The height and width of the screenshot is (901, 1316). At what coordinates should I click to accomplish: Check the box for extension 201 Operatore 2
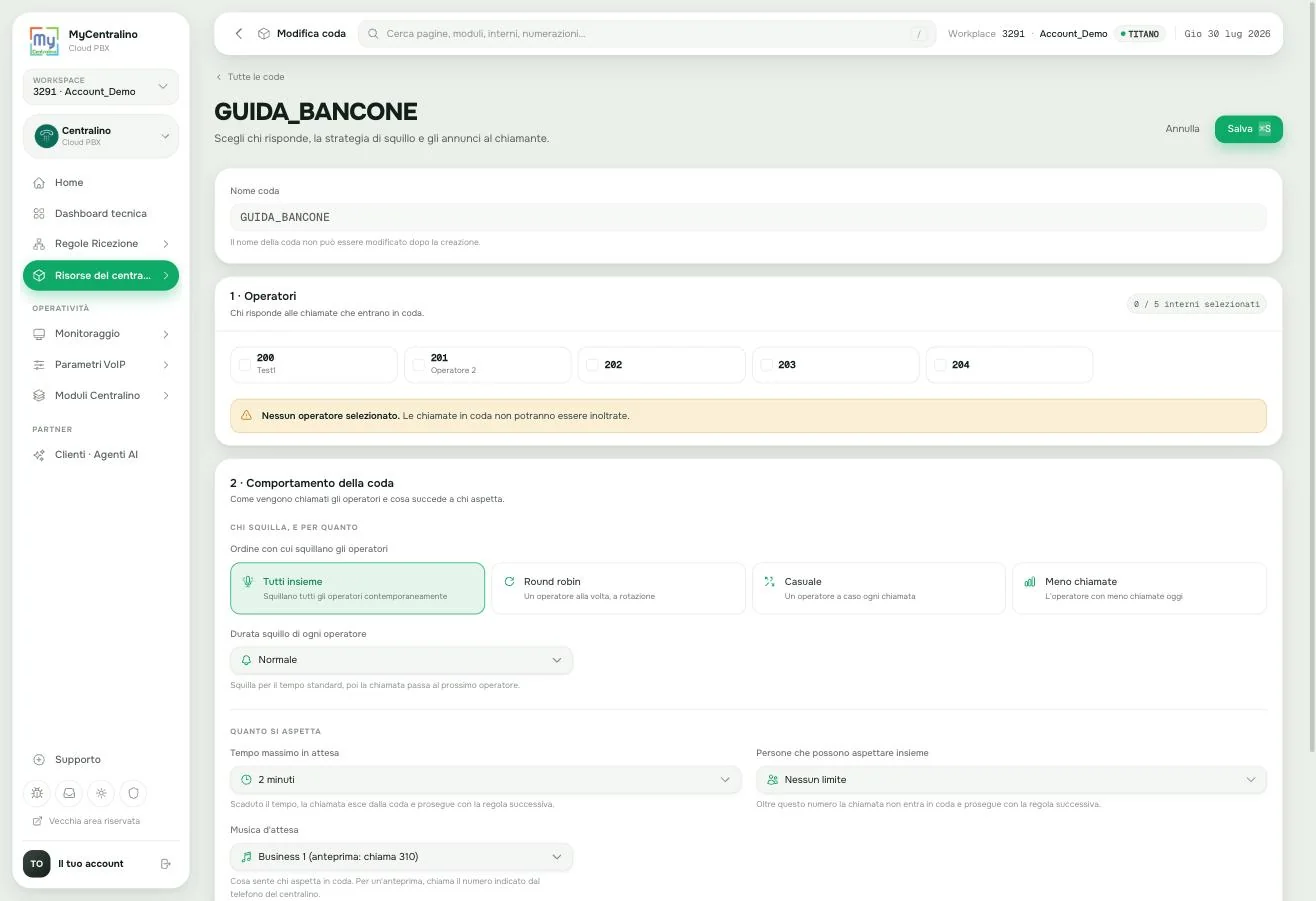(x=419, y=365)
